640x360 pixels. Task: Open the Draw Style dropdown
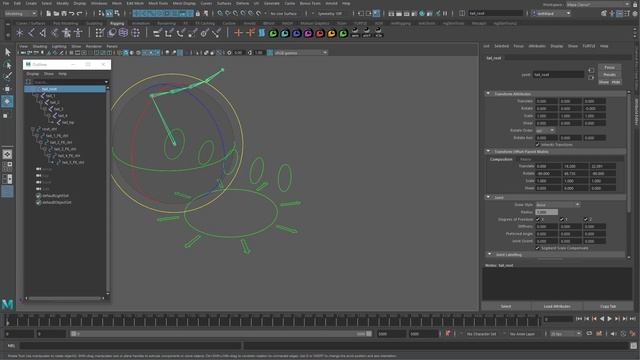[x=558, y=204]
